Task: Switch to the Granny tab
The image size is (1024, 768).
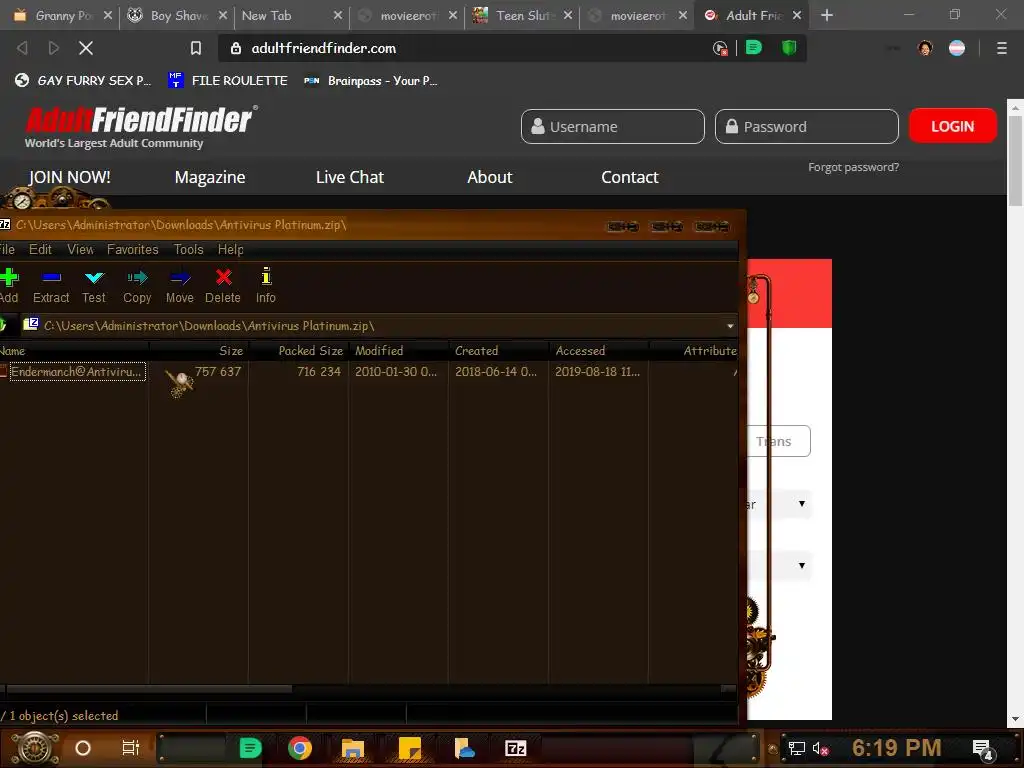Action: [x=62, y=15]
